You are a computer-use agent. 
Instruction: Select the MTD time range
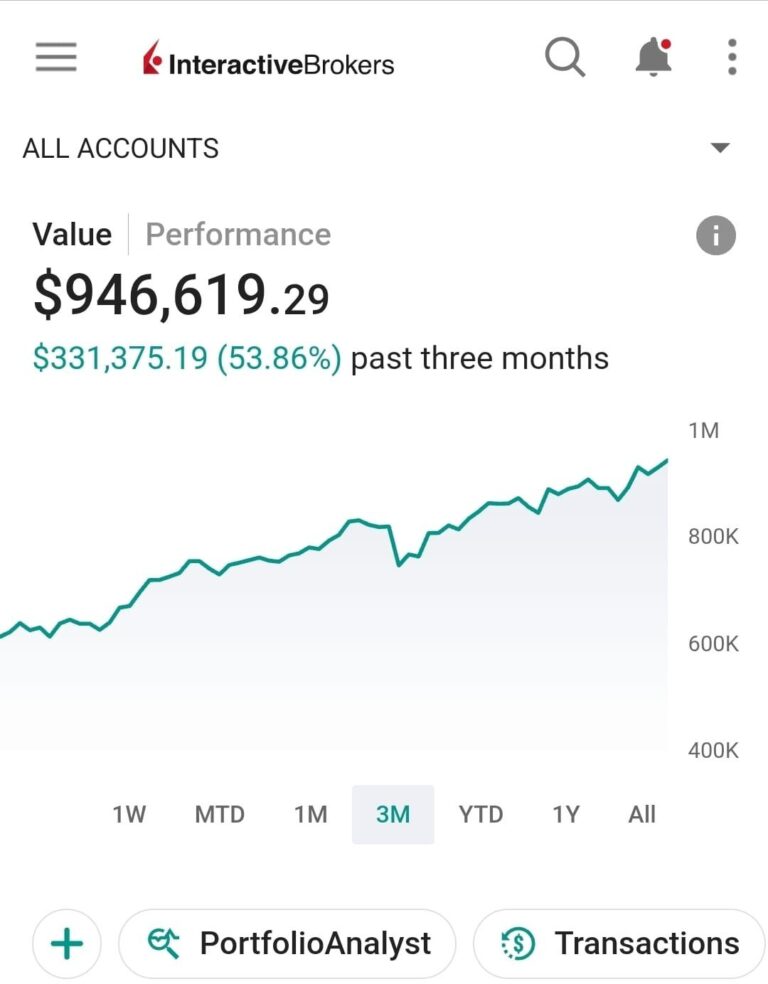219,814
